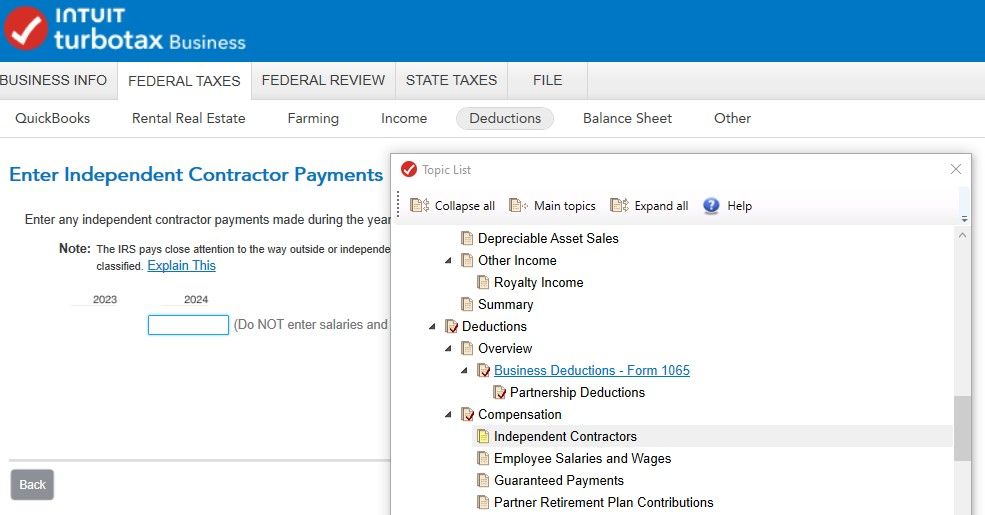Click the Deductions checked page icon
Image resolution: width=985 pixels, height=515 pixels.
[x=451, y=327]
